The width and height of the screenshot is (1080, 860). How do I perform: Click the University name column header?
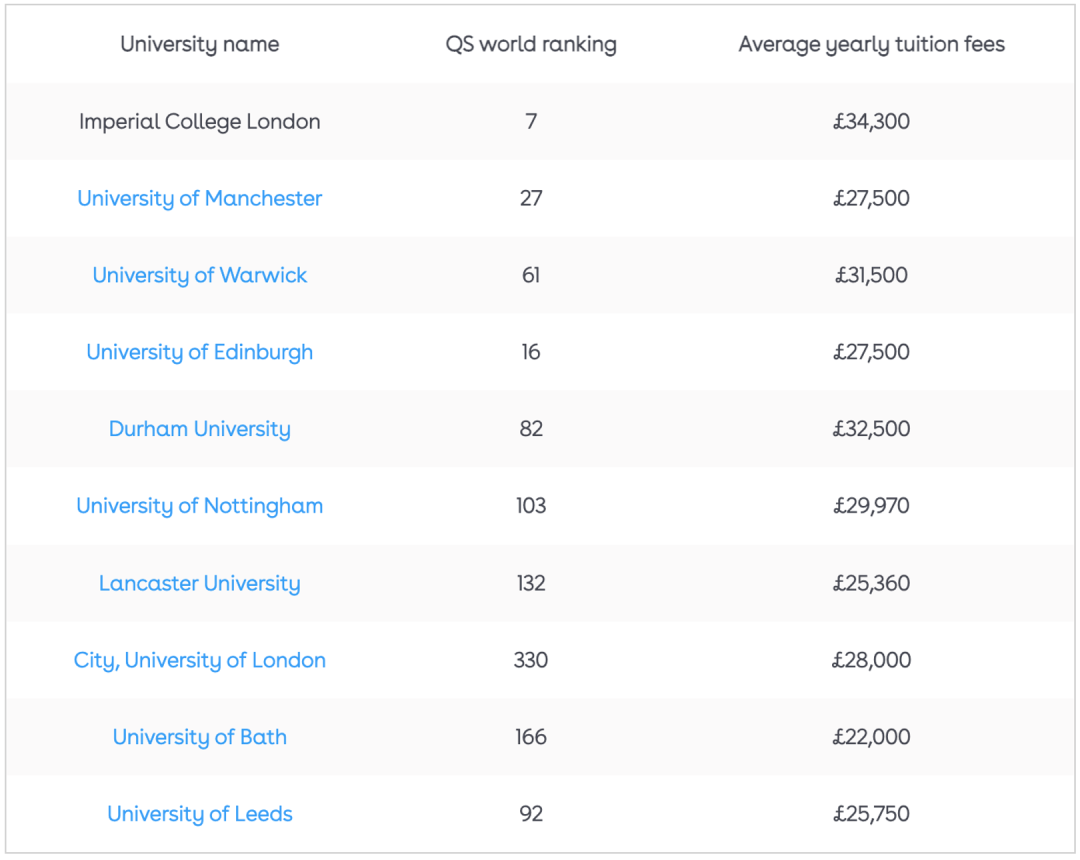point(199,45)
